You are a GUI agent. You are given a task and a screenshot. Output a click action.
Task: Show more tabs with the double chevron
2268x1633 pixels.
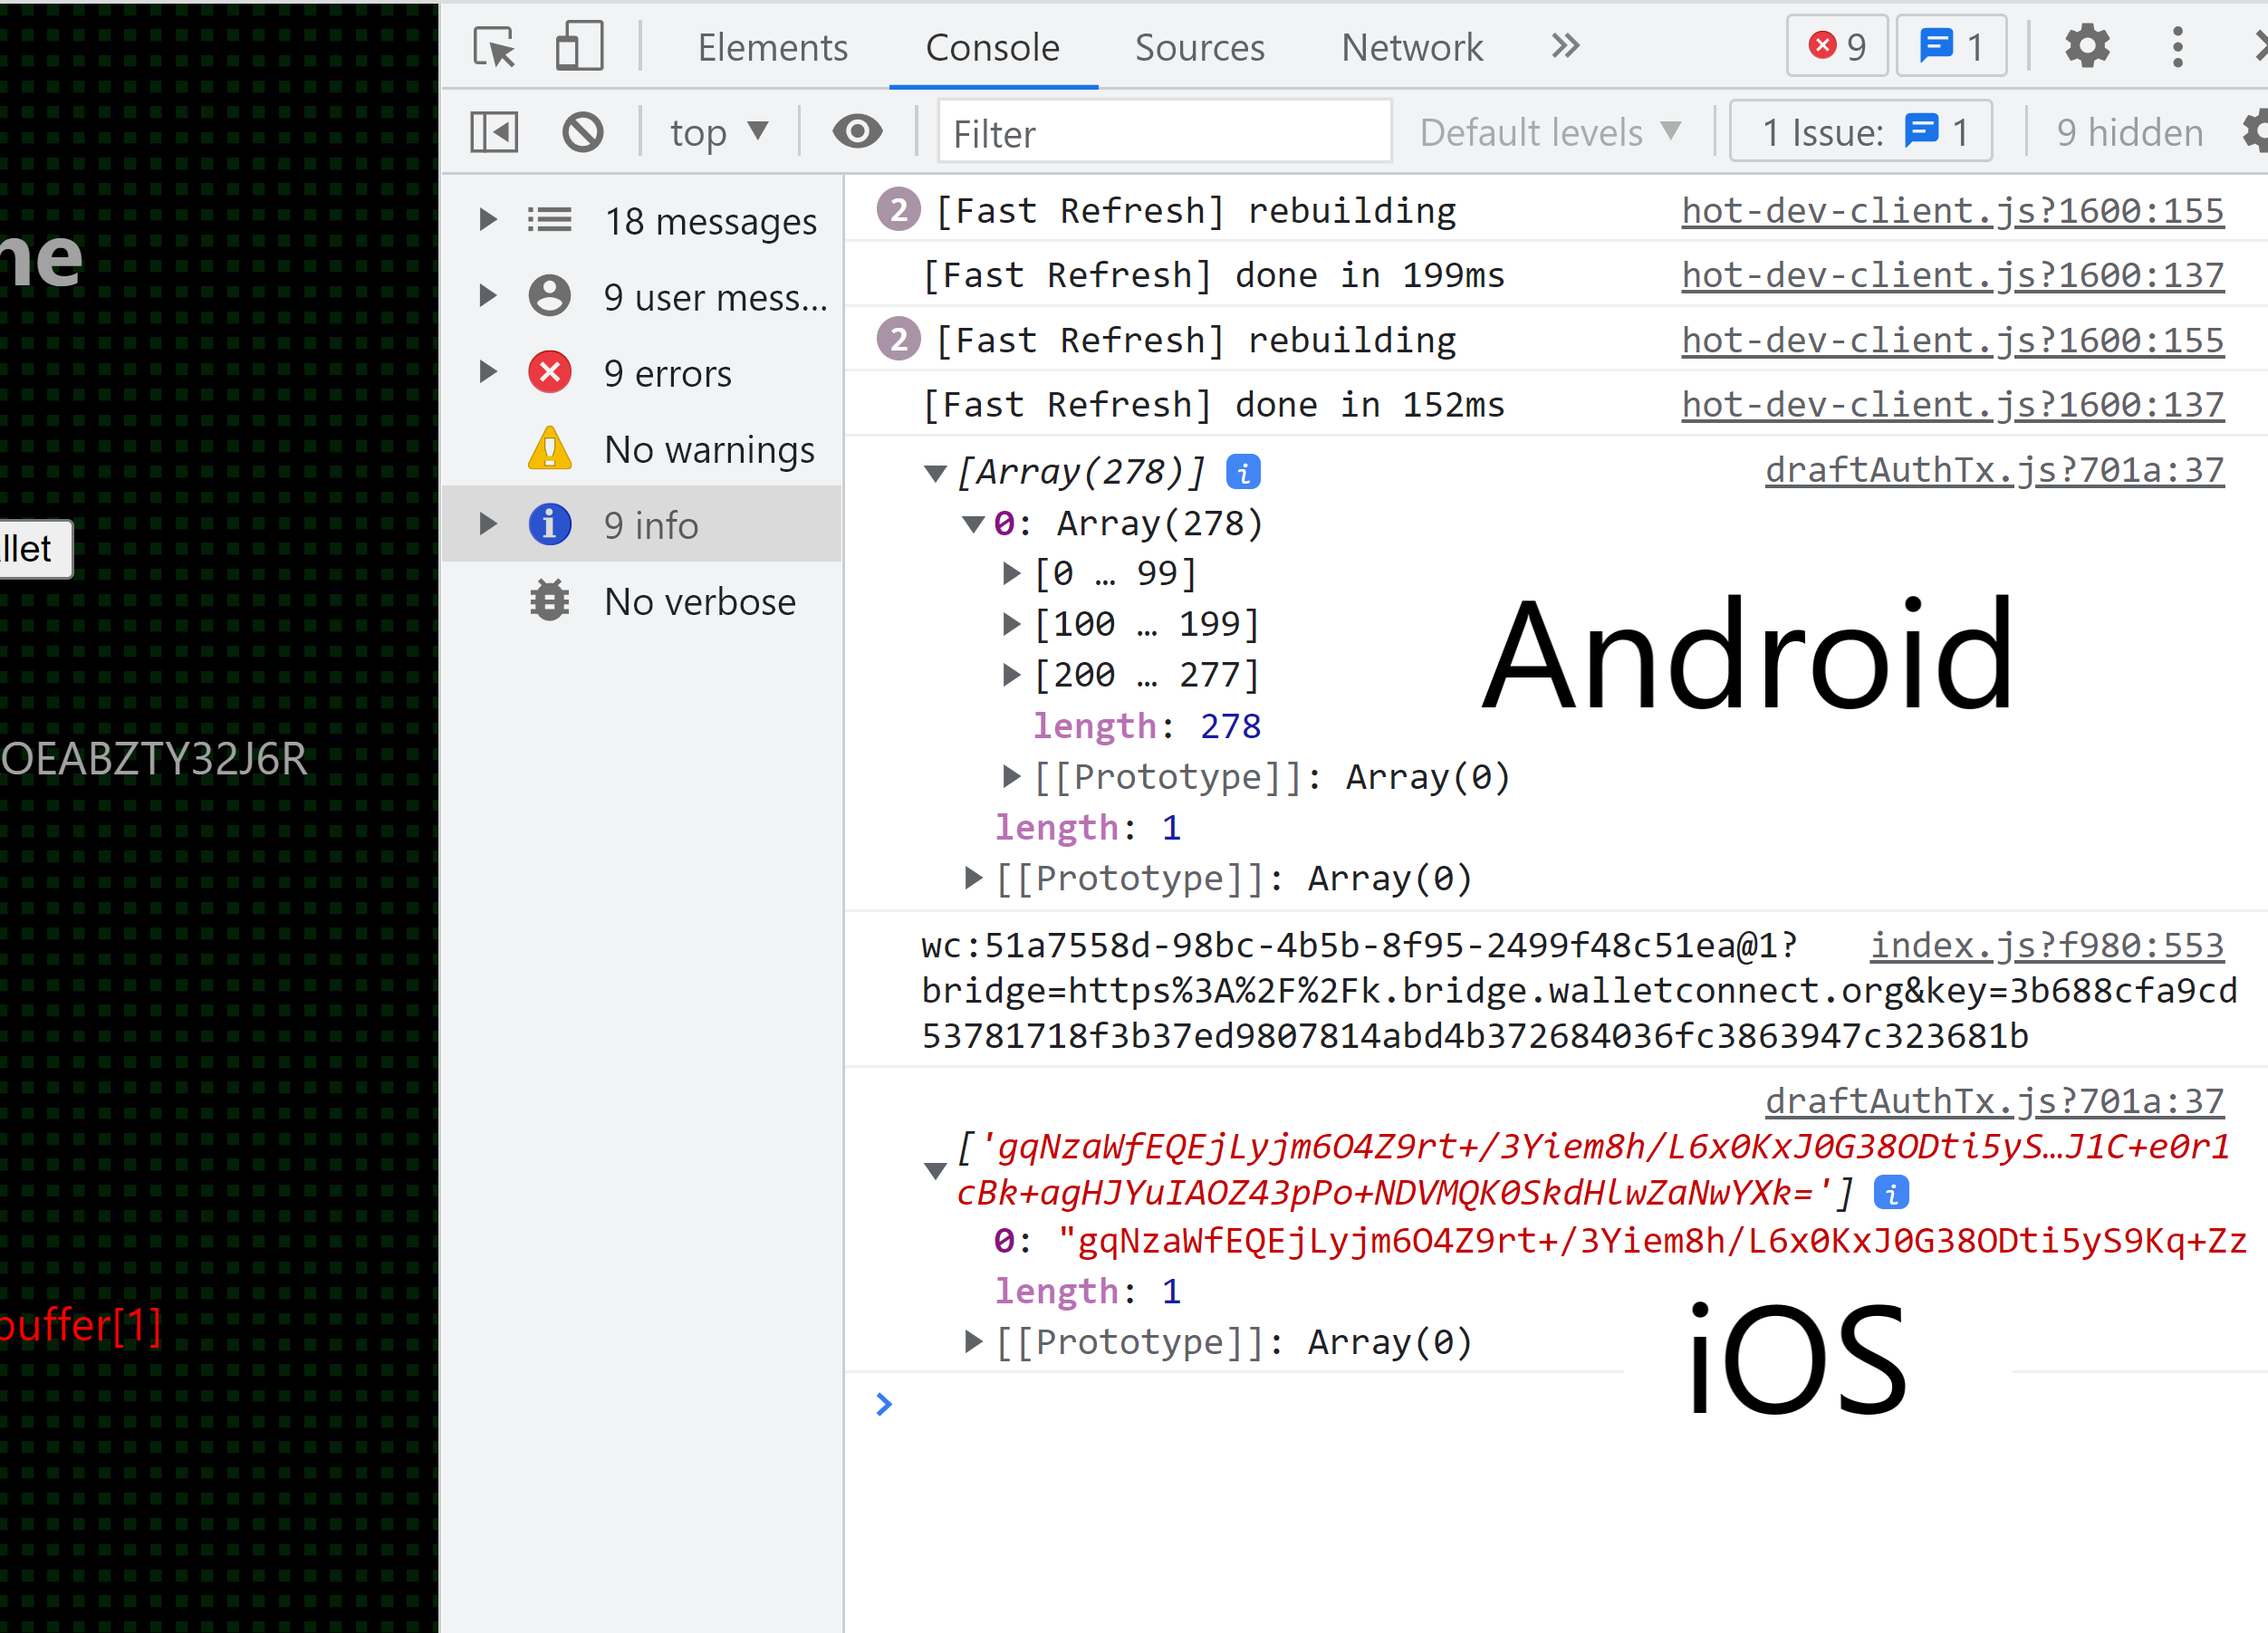[1565, 46]
